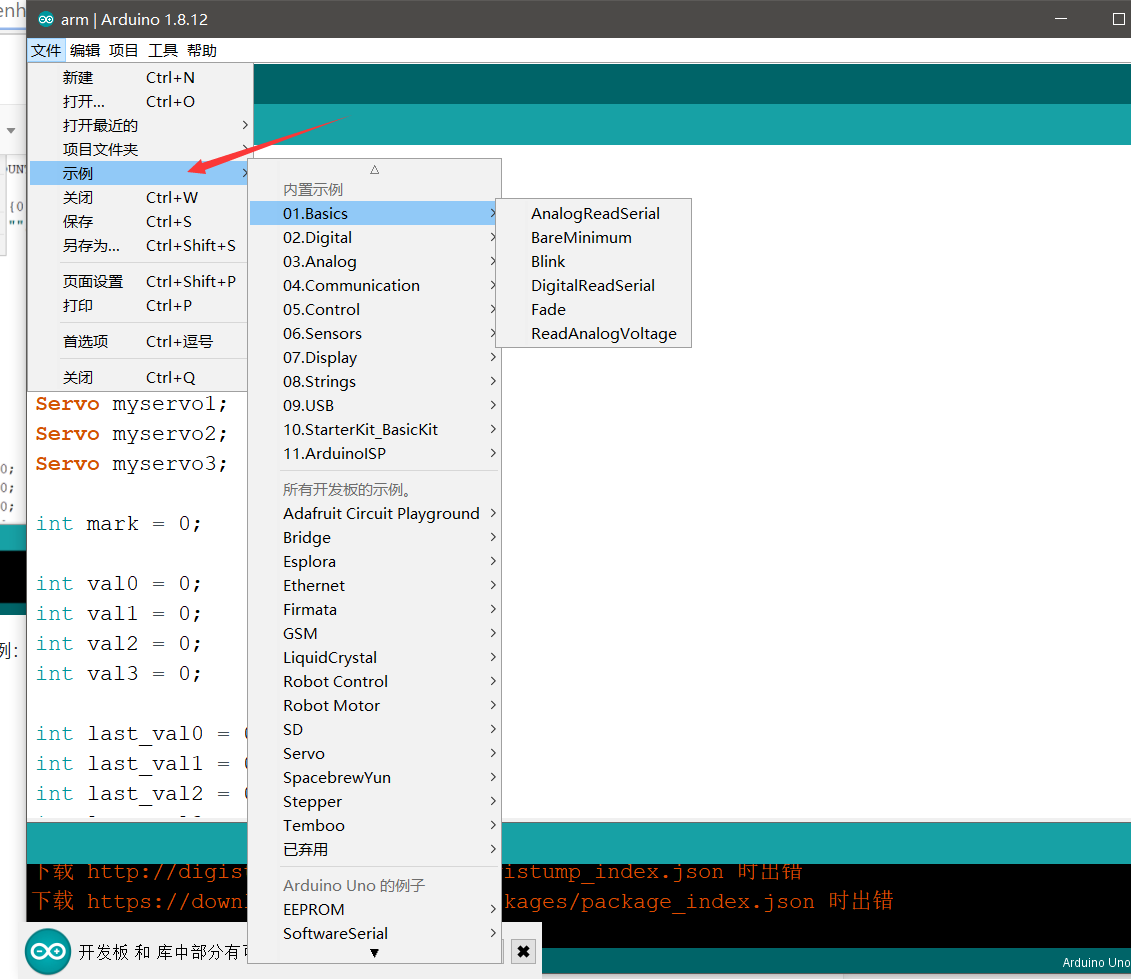
Task: Expand 11.ArduinoISP submenu
Action: [x=374, y=453]
